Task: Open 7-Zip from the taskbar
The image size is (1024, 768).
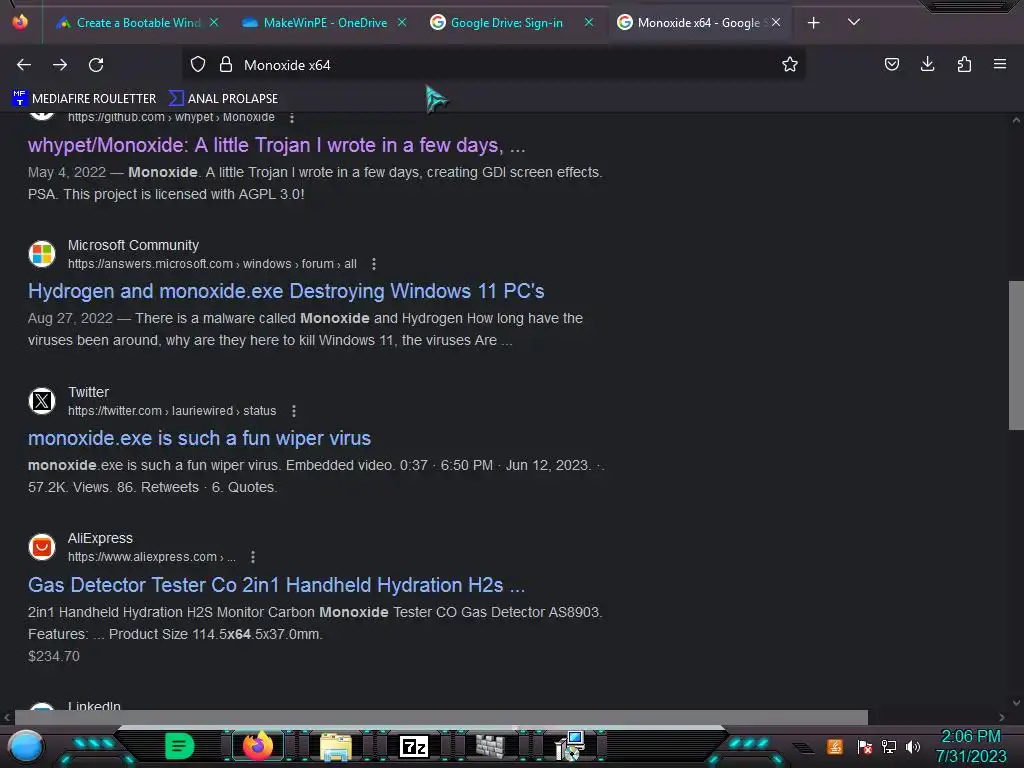Action: pos(414,746)
